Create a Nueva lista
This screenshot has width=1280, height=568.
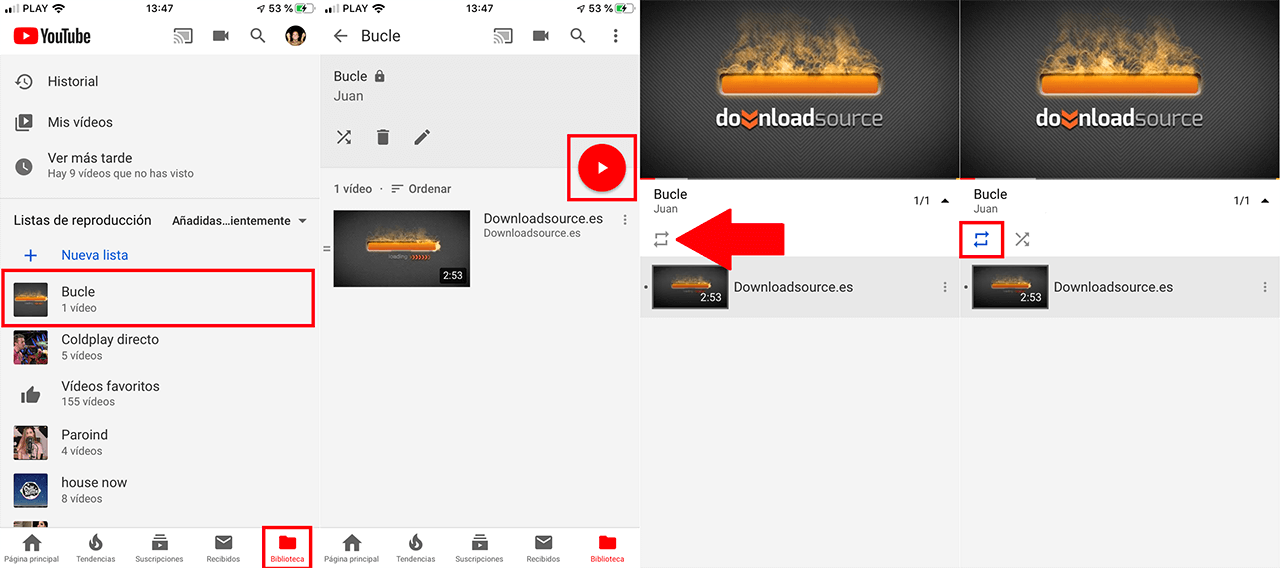pyautogui.click(x=160, y=255)
